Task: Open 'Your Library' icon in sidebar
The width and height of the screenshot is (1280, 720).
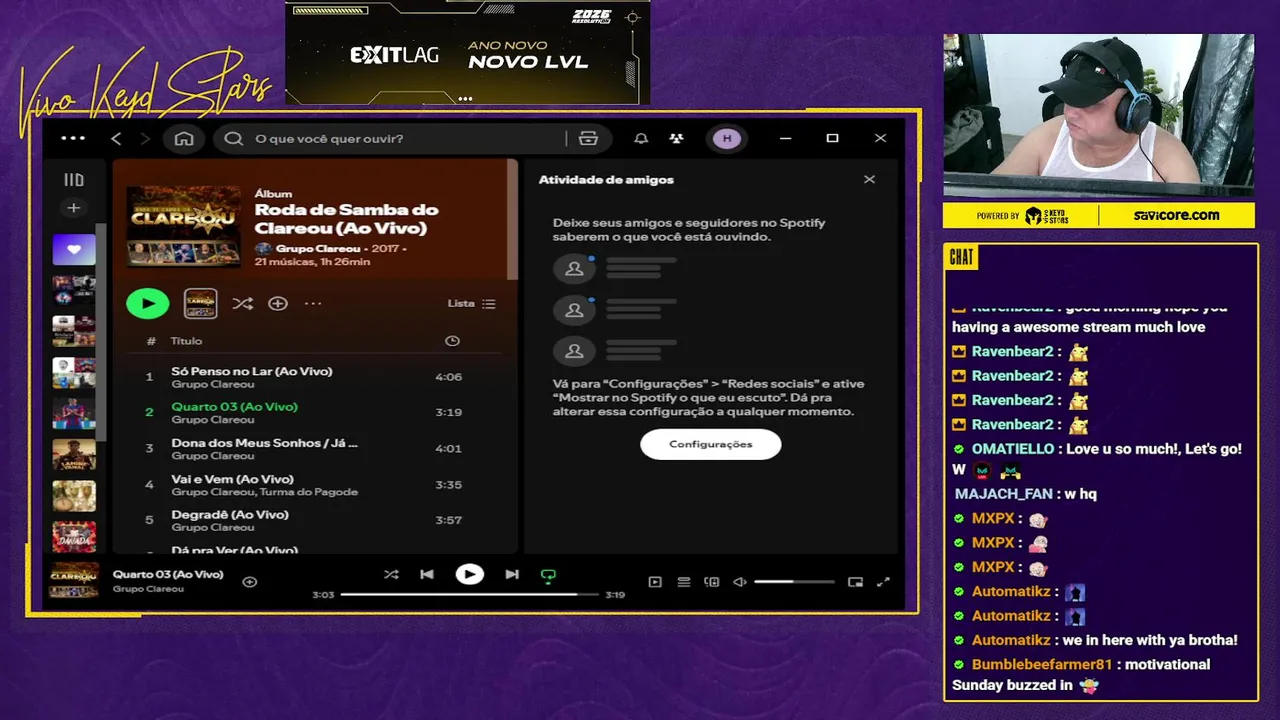Action: (x=74, y=180)
